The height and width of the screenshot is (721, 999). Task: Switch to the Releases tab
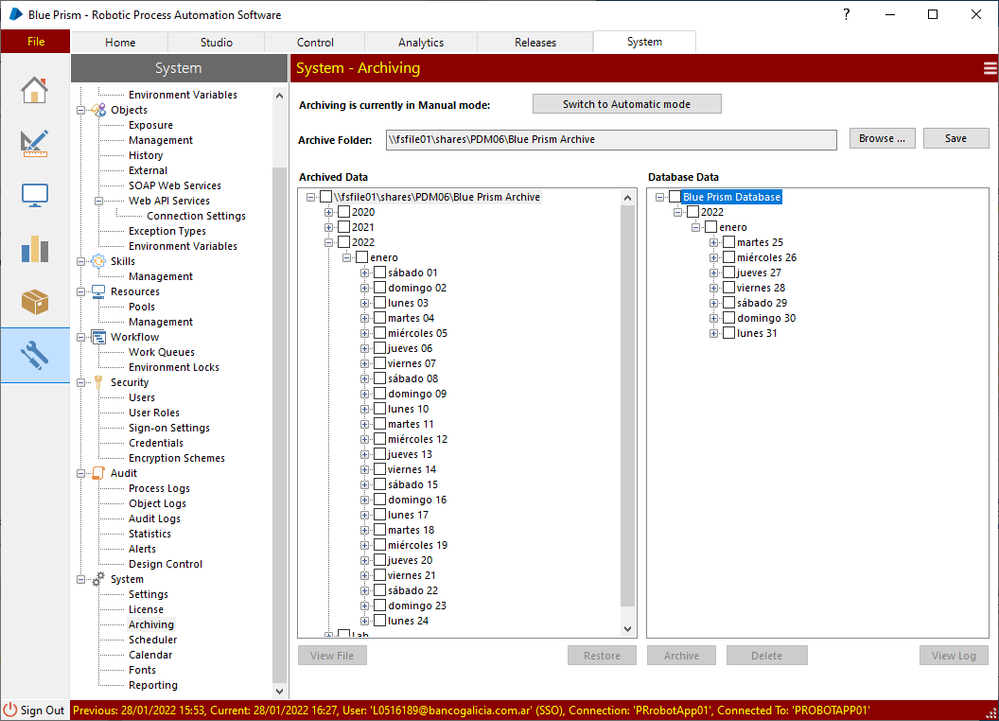535,42
